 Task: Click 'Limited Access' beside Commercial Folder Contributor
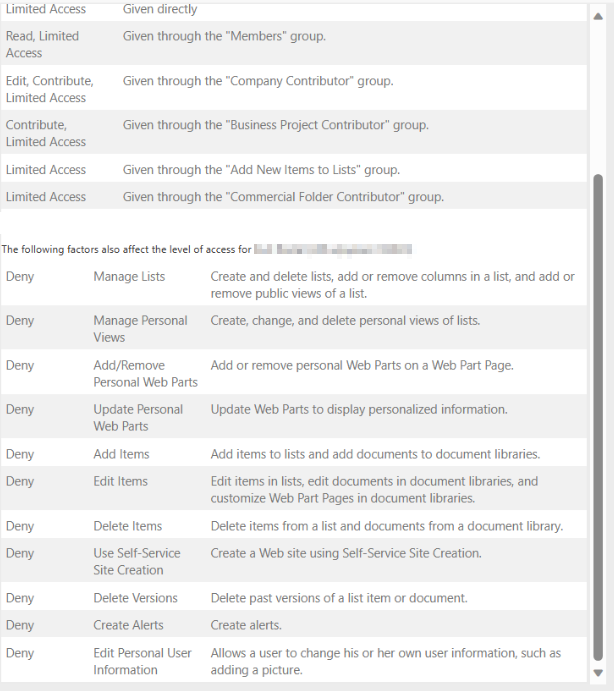click(x=46, y=197)
